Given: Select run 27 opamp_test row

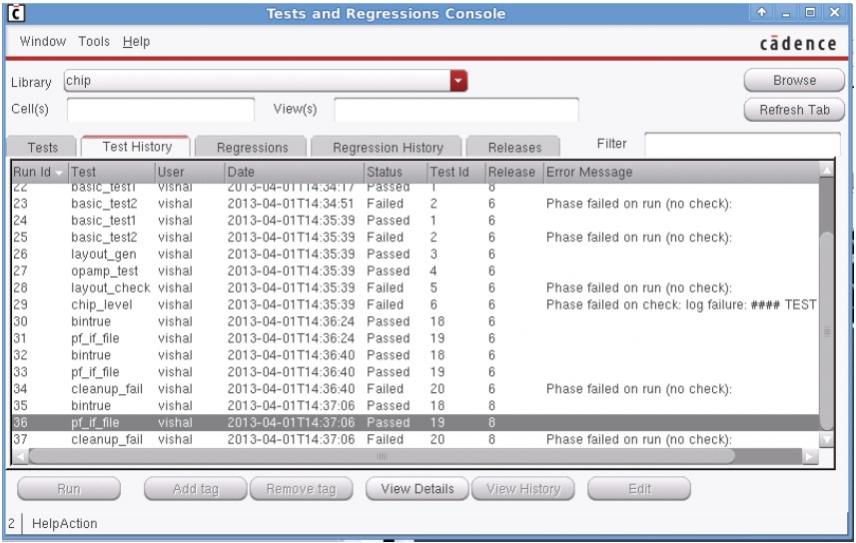Looking at the screenshot, I should [x=415, y=271].
